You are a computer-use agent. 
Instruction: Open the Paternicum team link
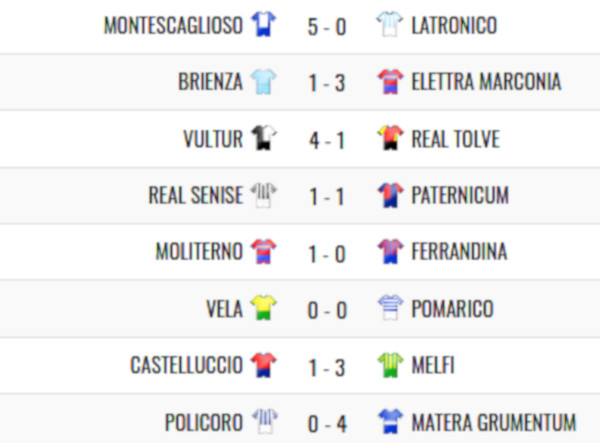(460, 195)
